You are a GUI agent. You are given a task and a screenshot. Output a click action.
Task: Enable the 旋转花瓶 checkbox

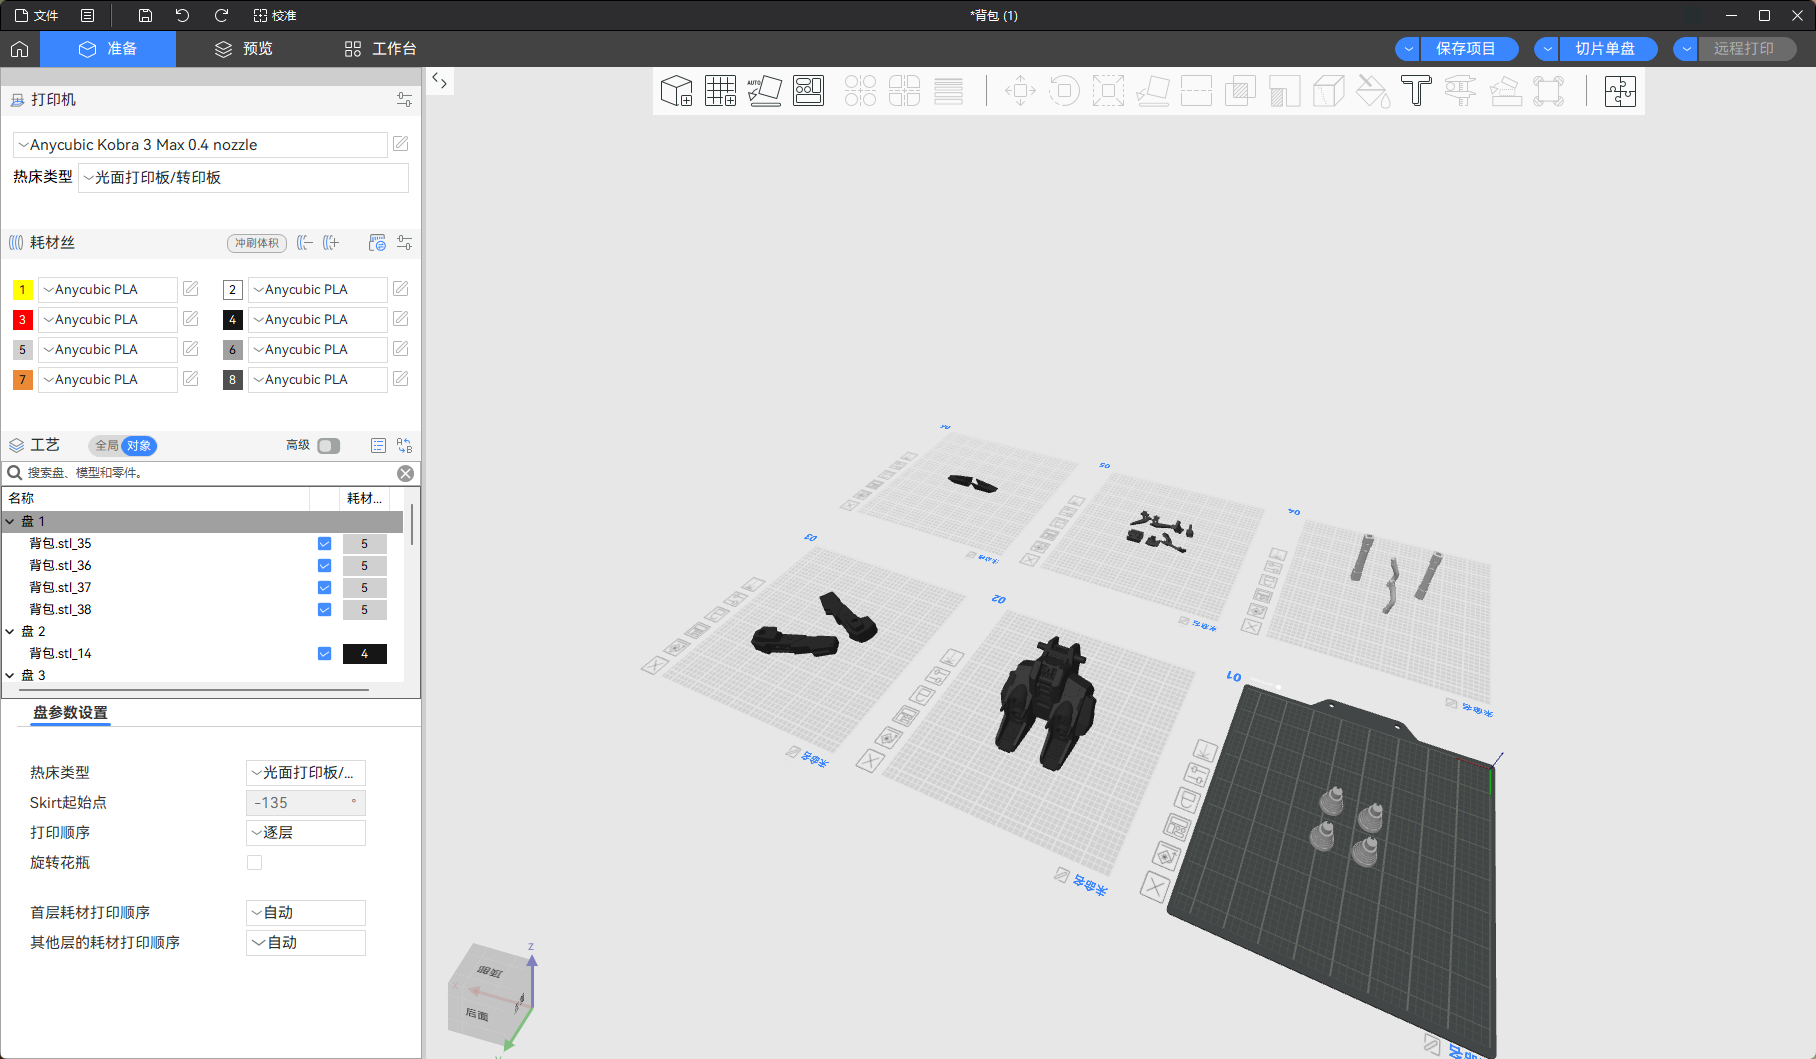click(x=254, y=863)
